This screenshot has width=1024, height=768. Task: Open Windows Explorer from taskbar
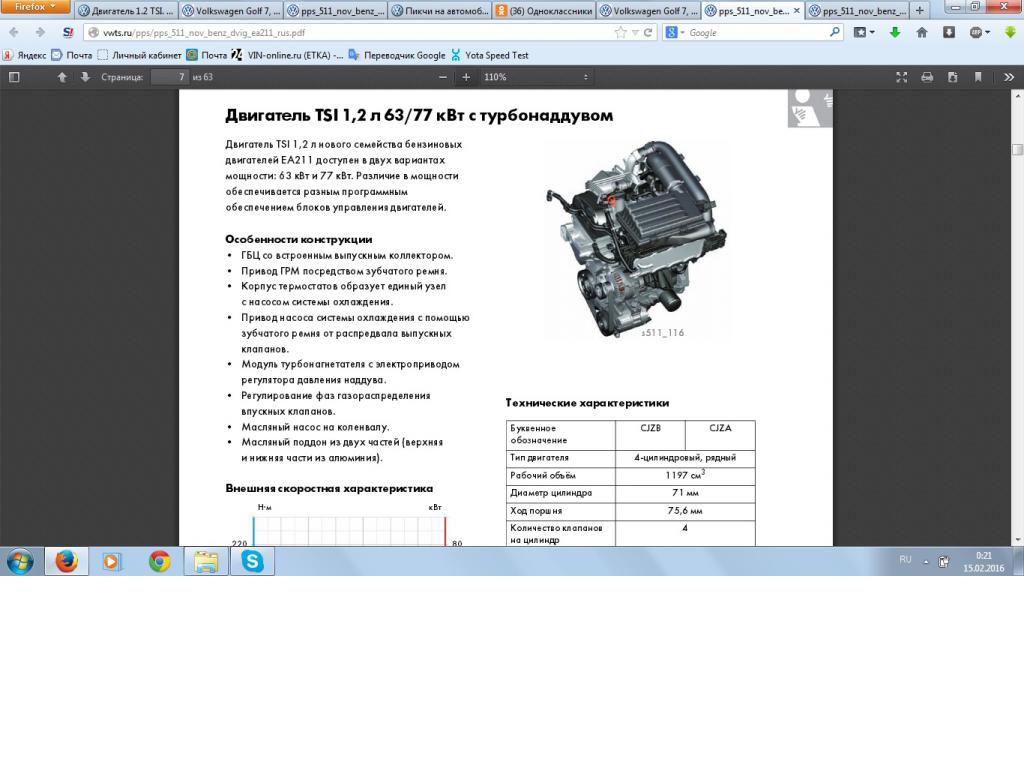(x=206, y=562)
